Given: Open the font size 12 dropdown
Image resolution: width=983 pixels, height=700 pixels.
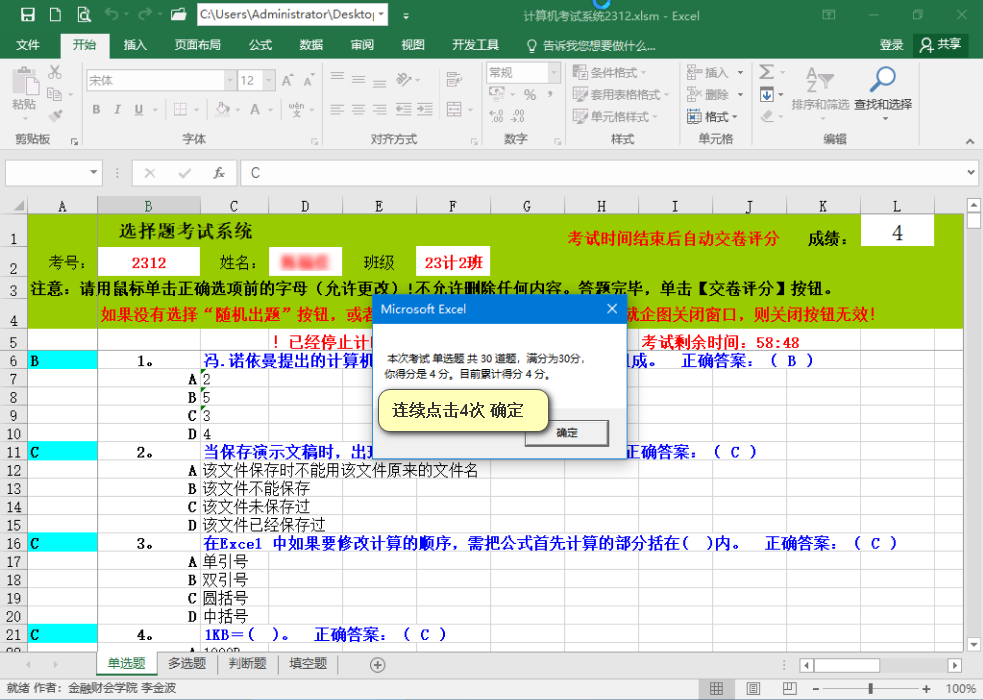Looking at the screenshot, I should [x=269, y=80].
